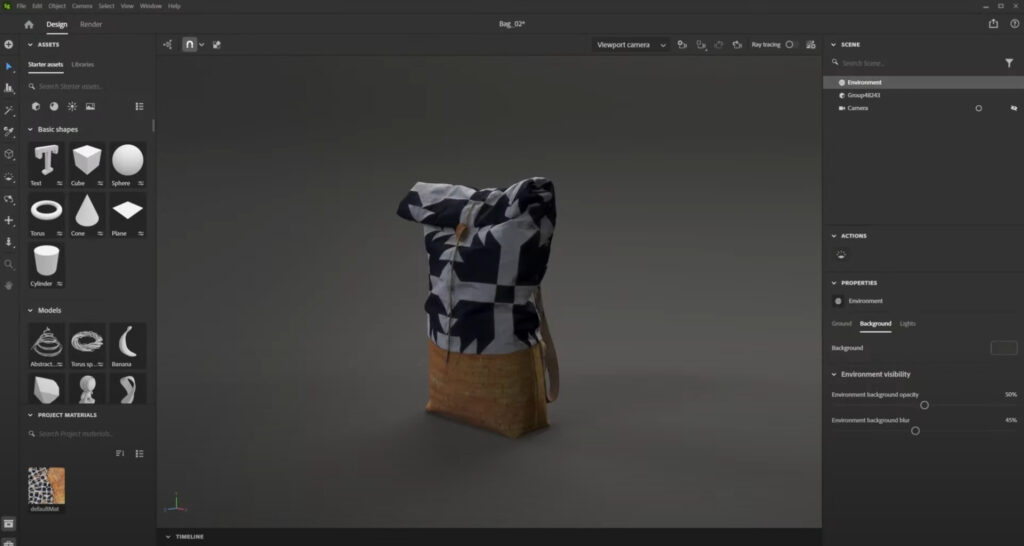
Task: Click the render settings icon beside Ray tracing
Action: point(810,44)
